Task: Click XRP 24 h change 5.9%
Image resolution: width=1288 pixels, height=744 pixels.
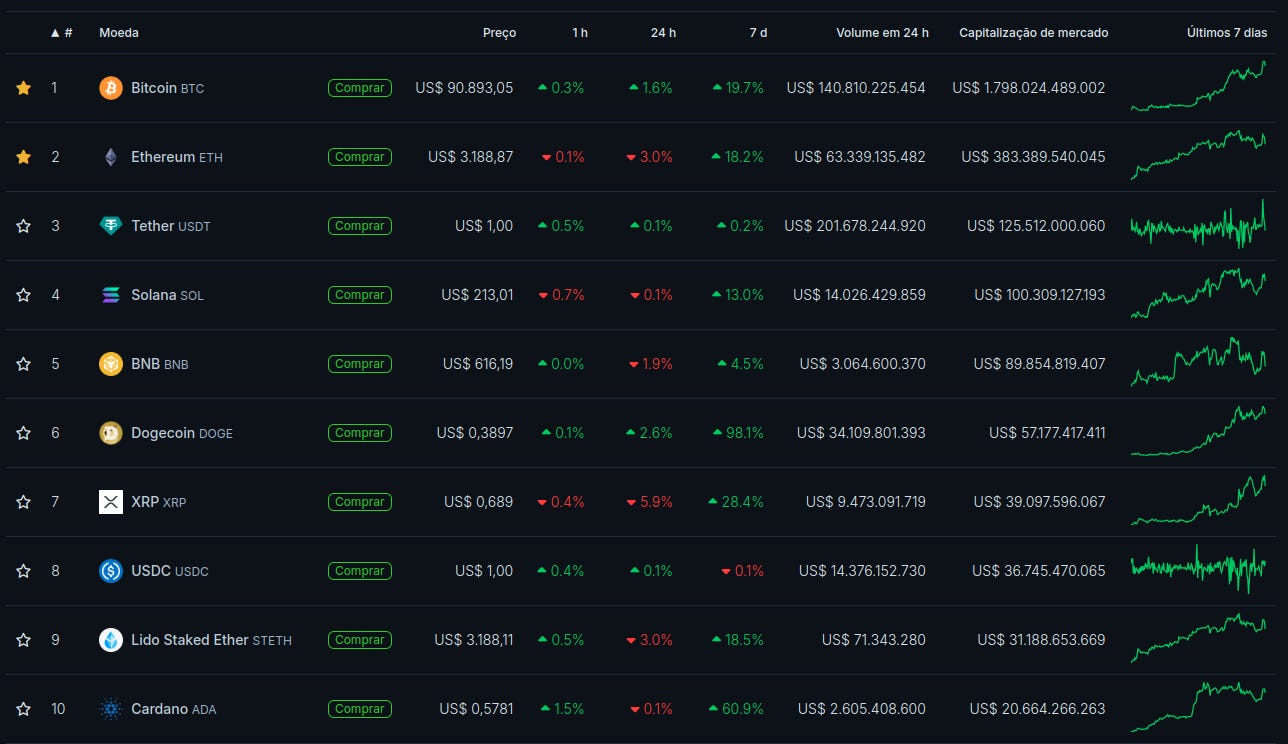Action: pyautogui.click(x=649, y=502)
